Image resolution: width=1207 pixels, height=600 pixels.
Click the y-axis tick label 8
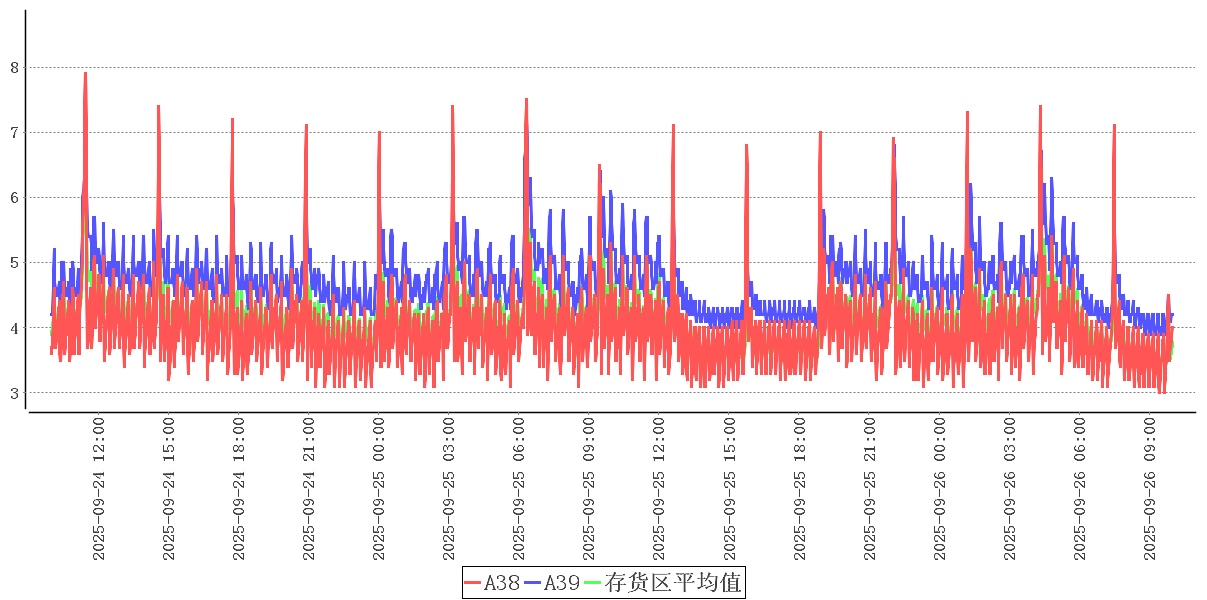coord(14,68)
